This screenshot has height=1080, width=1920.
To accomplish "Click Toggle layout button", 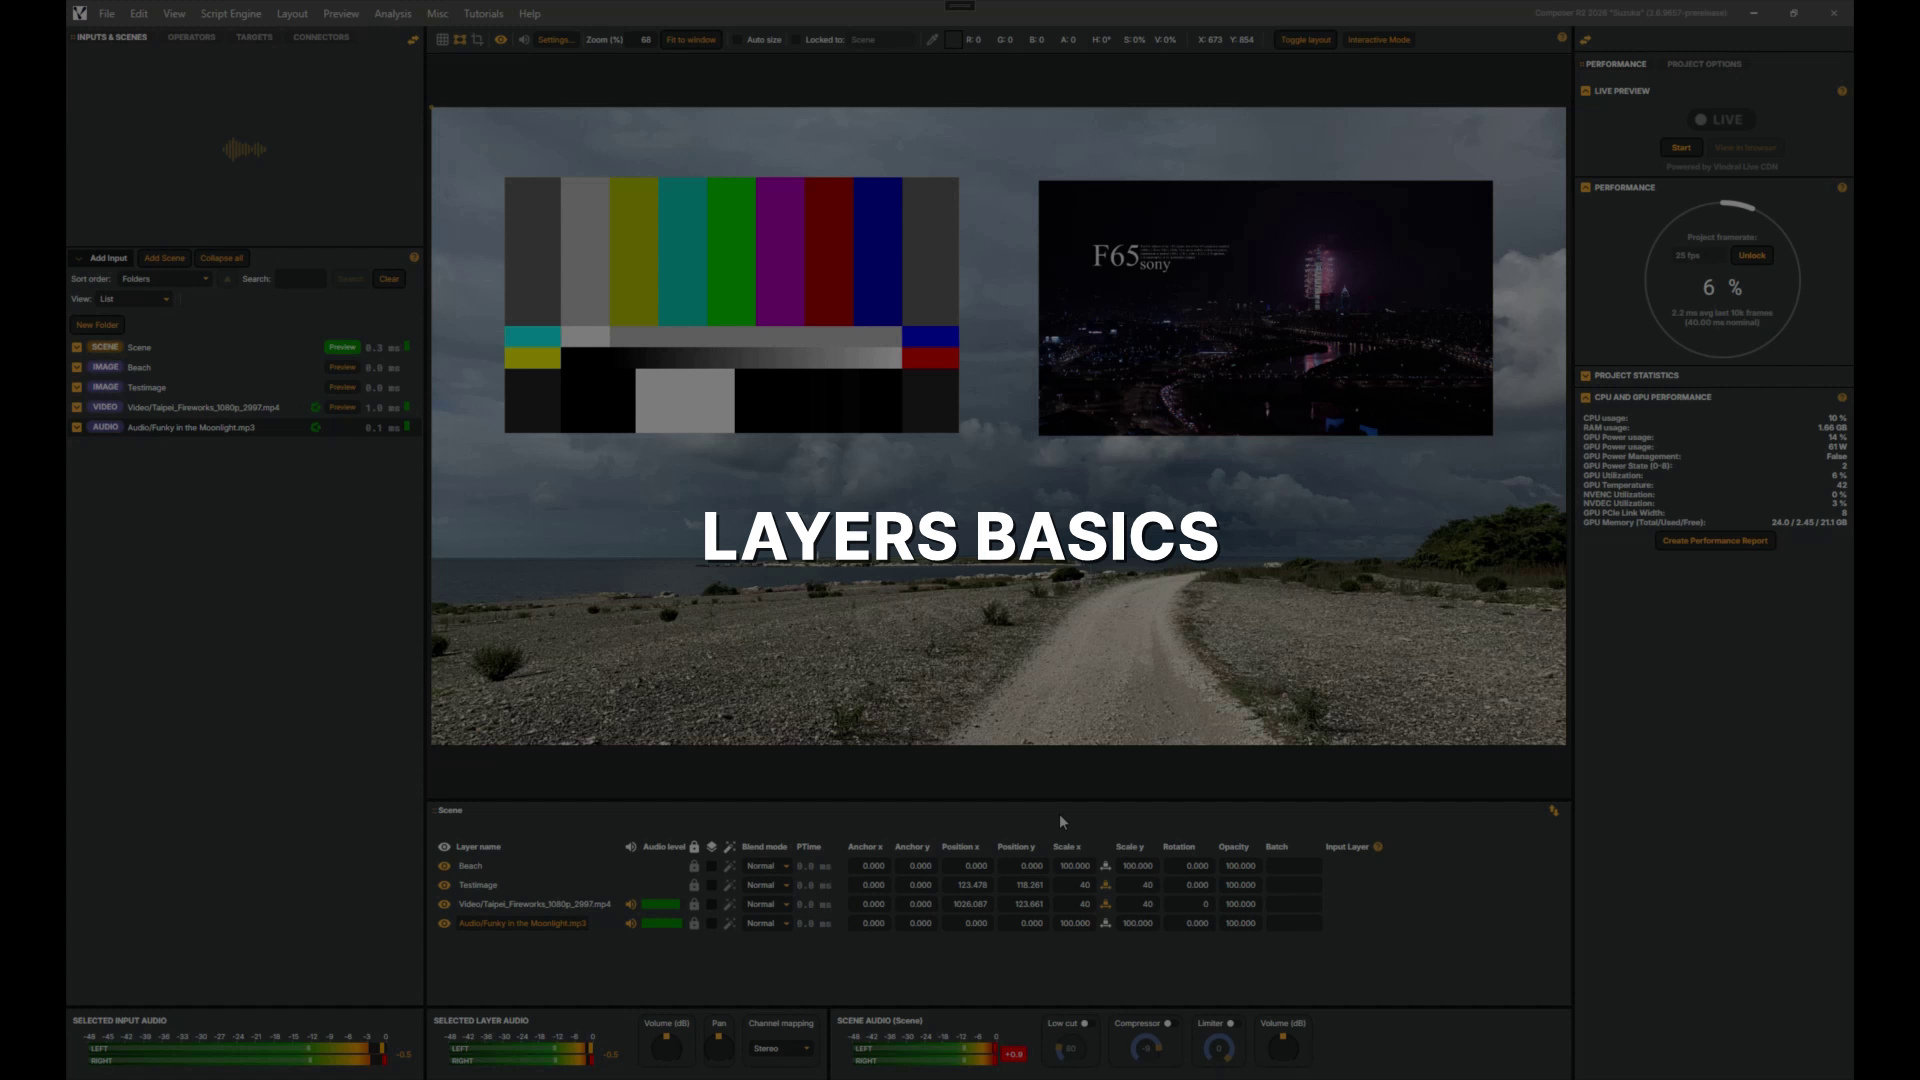I will pos(1305,40).
